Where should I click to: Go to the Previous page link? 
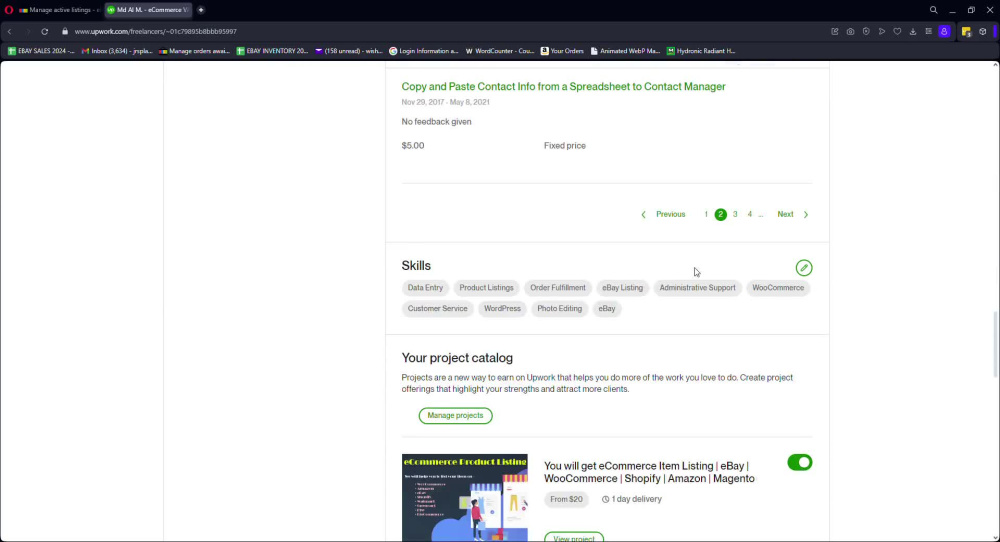tap(670, 215)
